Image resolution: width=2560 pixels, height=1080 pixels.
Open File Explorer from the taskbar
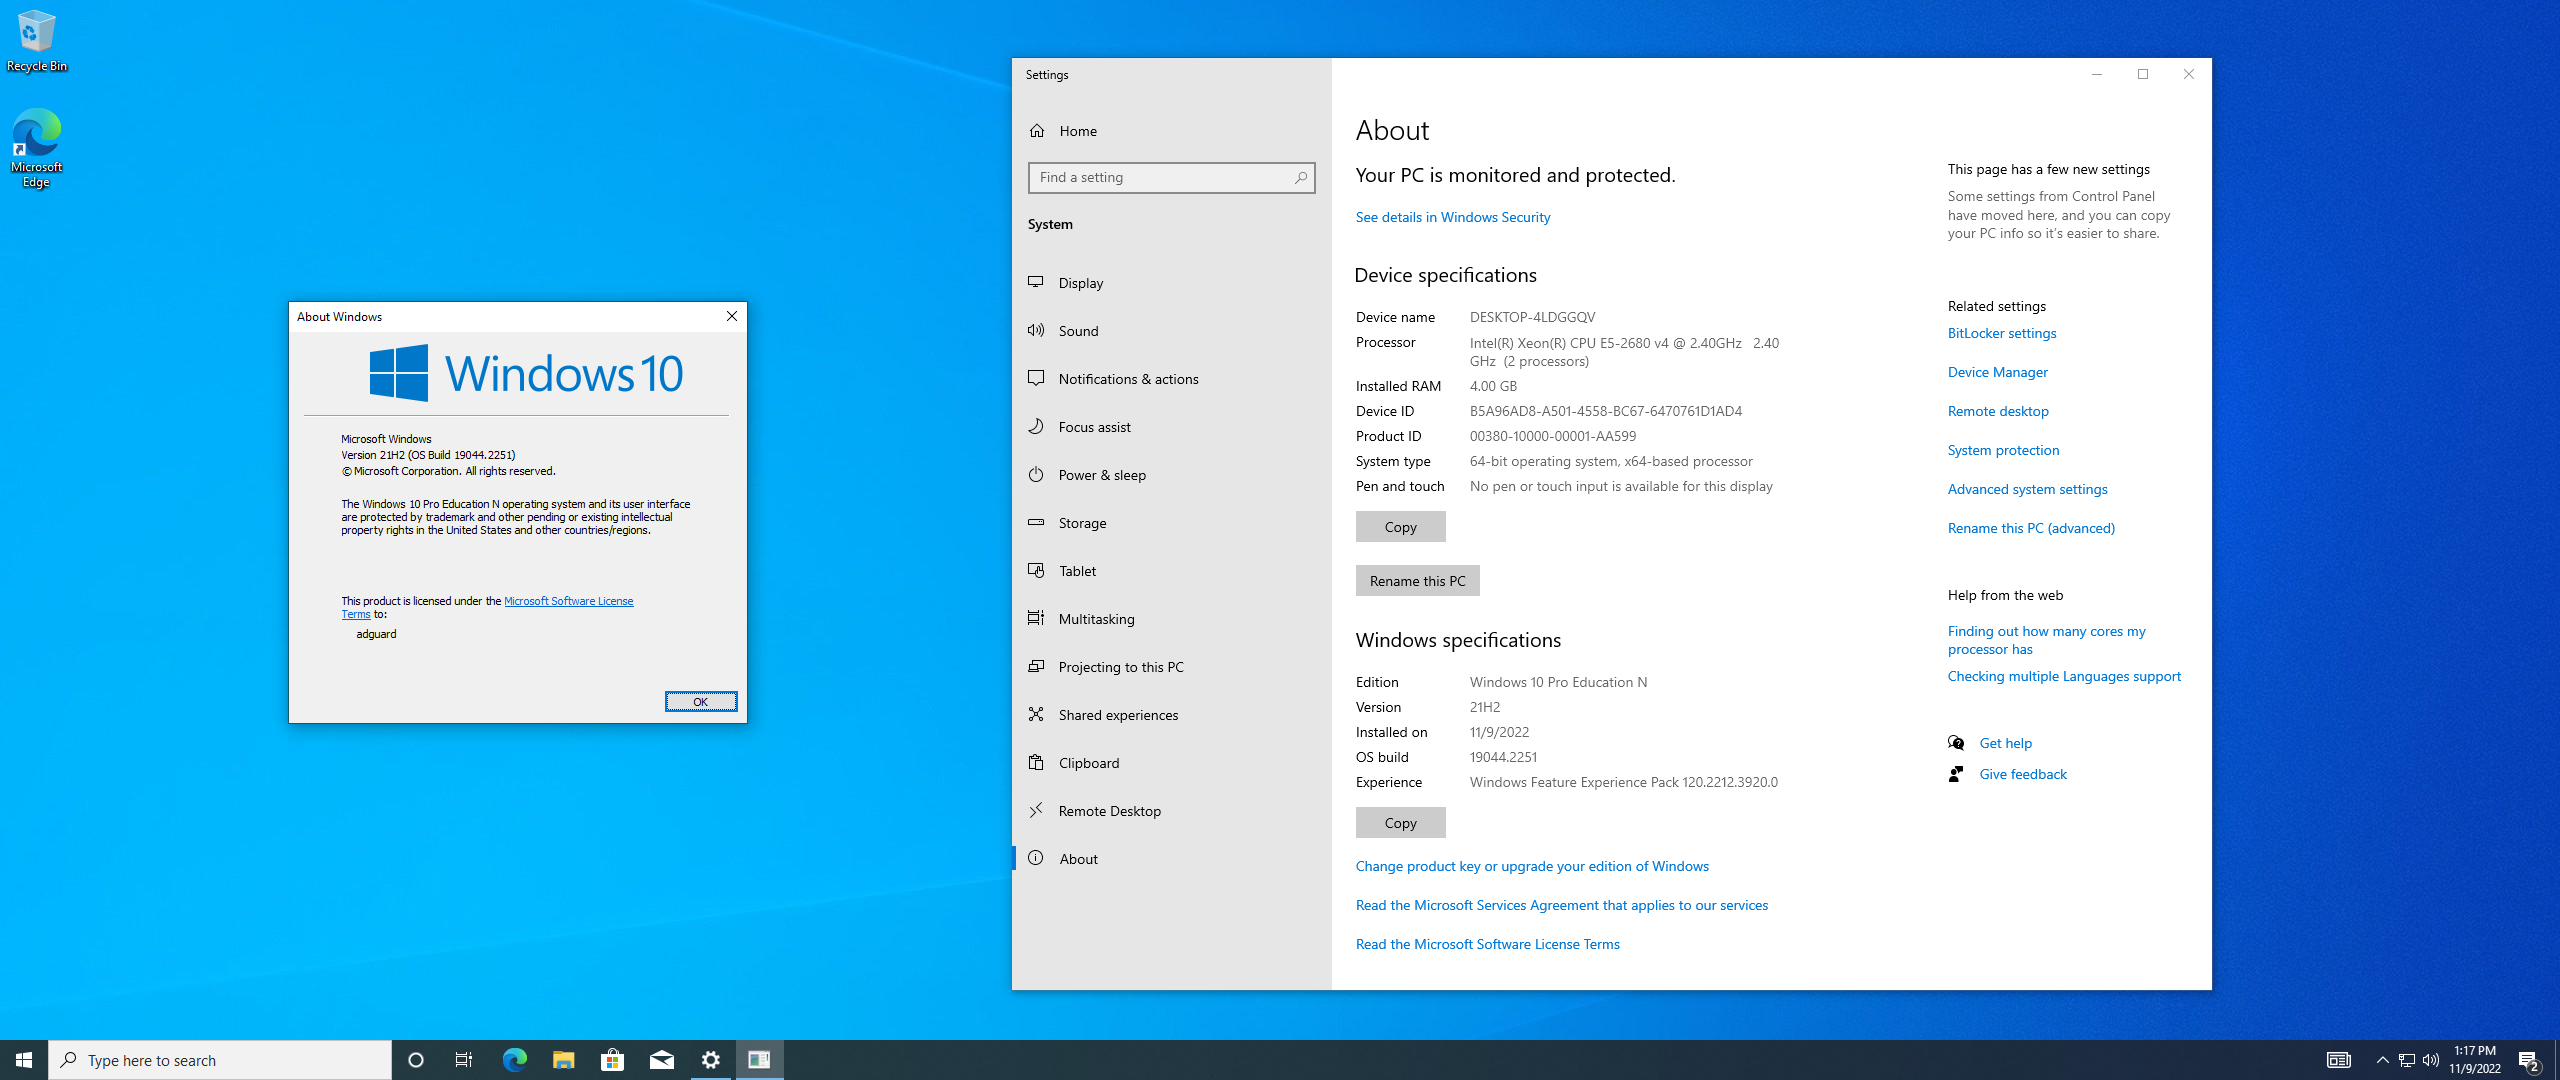tap(563, 1060)
